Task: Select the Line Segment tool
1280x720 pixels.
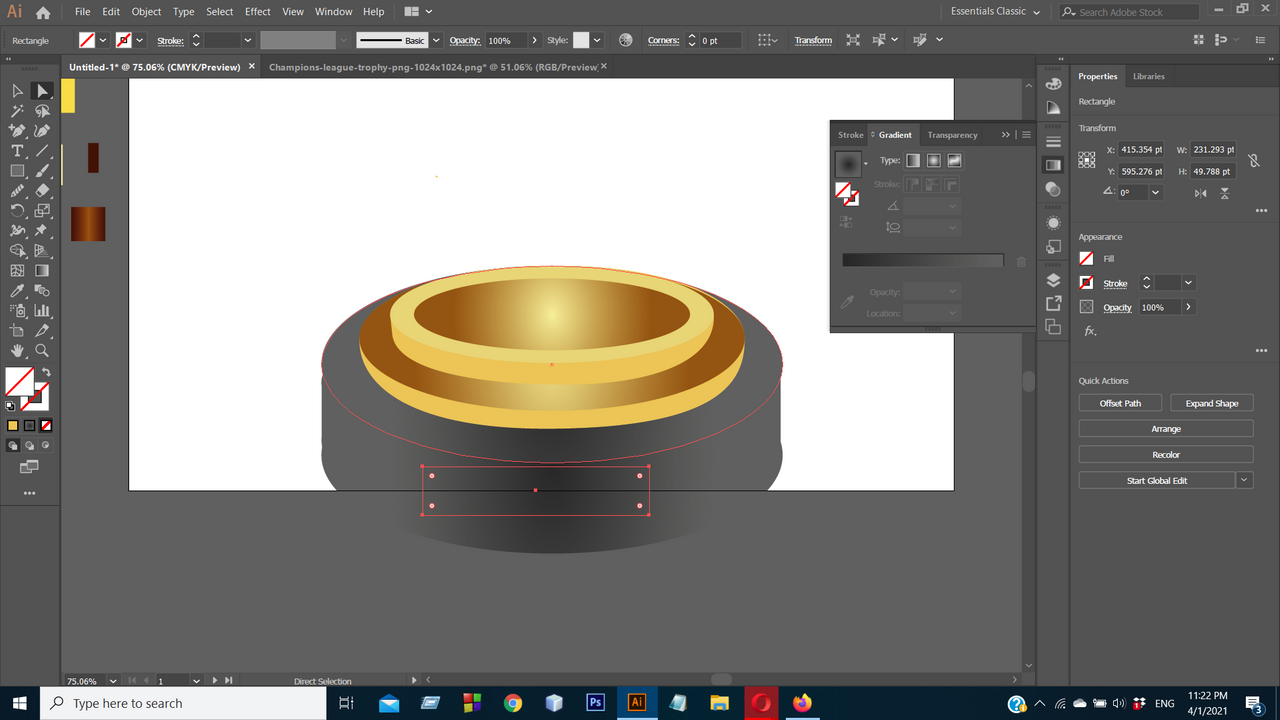Action: (42, 151)
